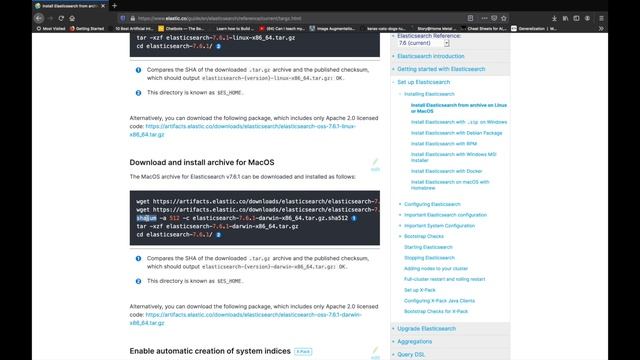
Task: Open Image Augmentation bookmark
Action: (332, 29)
